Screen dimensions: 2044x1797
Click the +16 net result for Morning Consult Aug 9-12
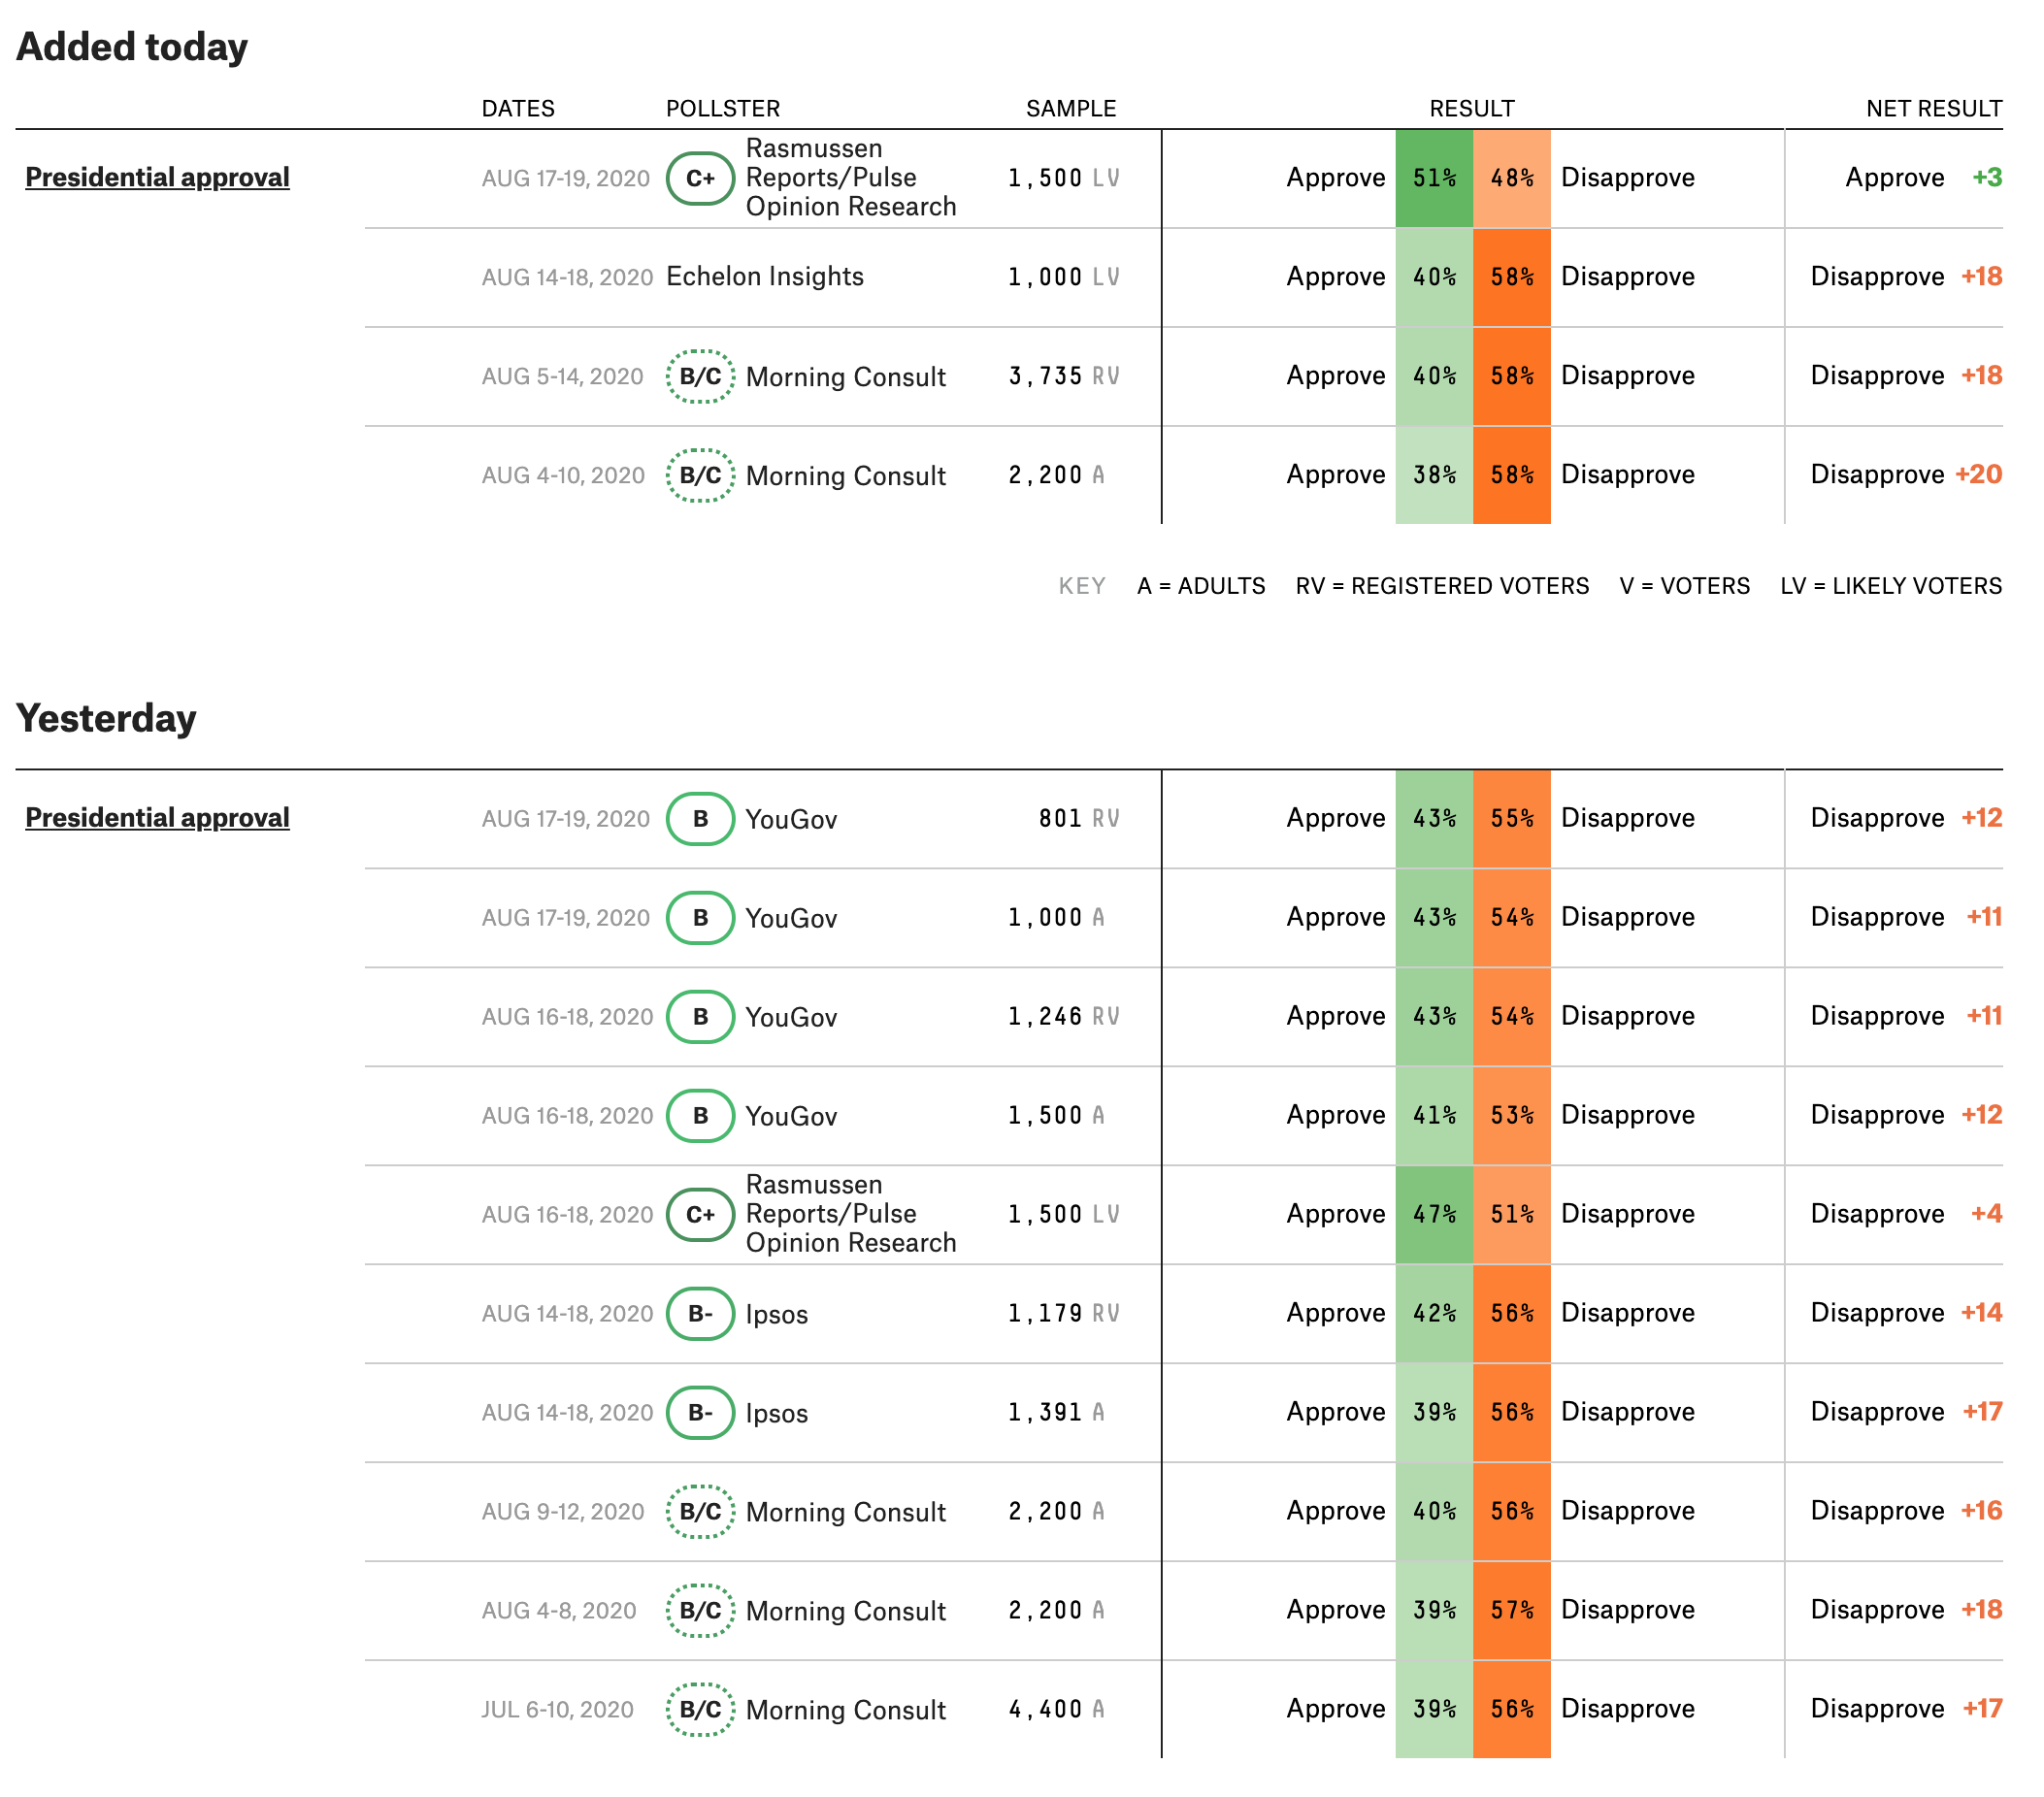[1982, 1510]
